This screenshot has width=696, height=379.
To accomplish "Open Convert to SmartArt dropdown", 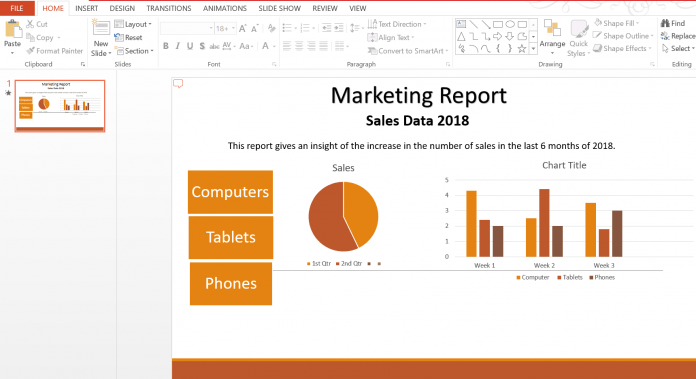I will pos(408,51).
